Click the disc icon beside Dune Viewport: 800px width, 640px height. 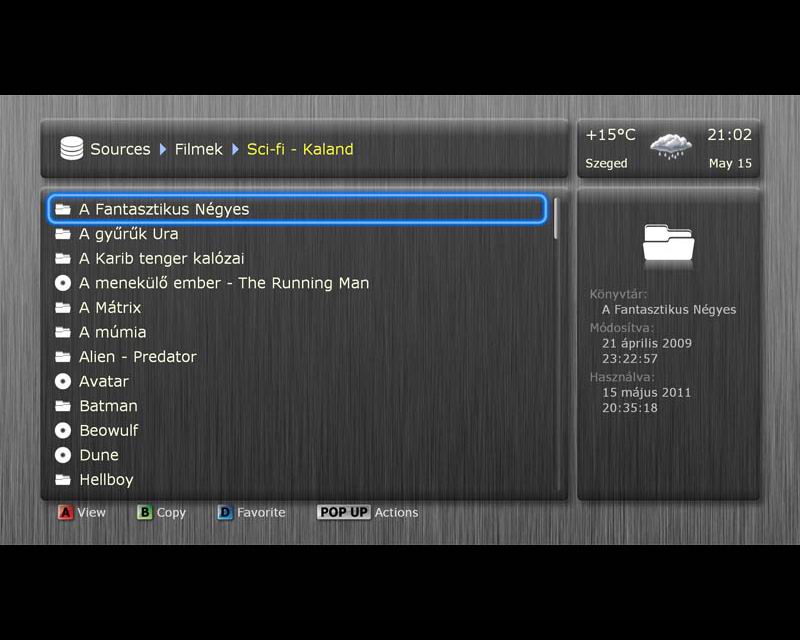[x=63, y=455]
